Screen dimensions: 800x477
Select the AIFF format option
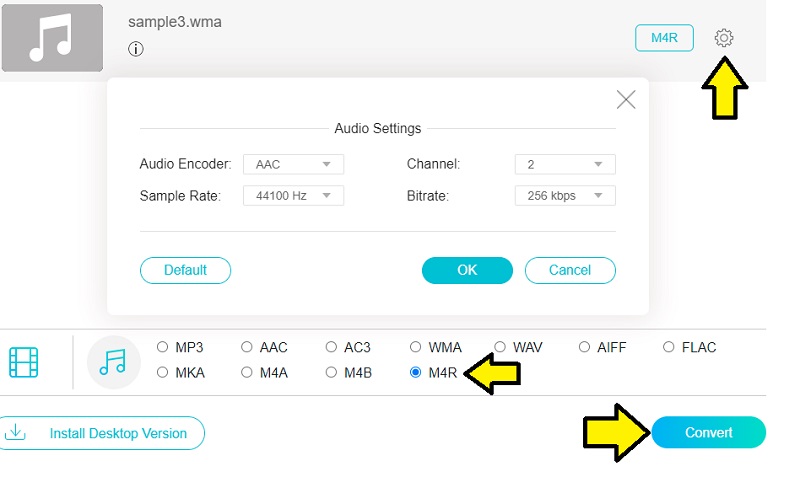tap(585, 348)
